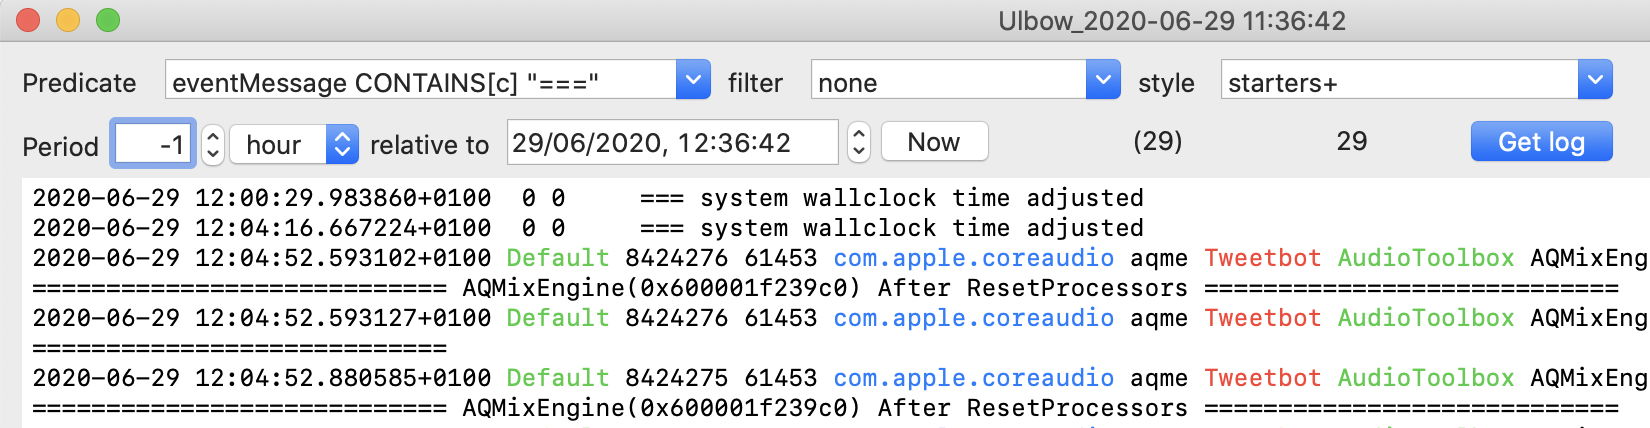Click the style field showing starters+
Viewport: 1650px width, 428px height.
tap(1398, 82)
